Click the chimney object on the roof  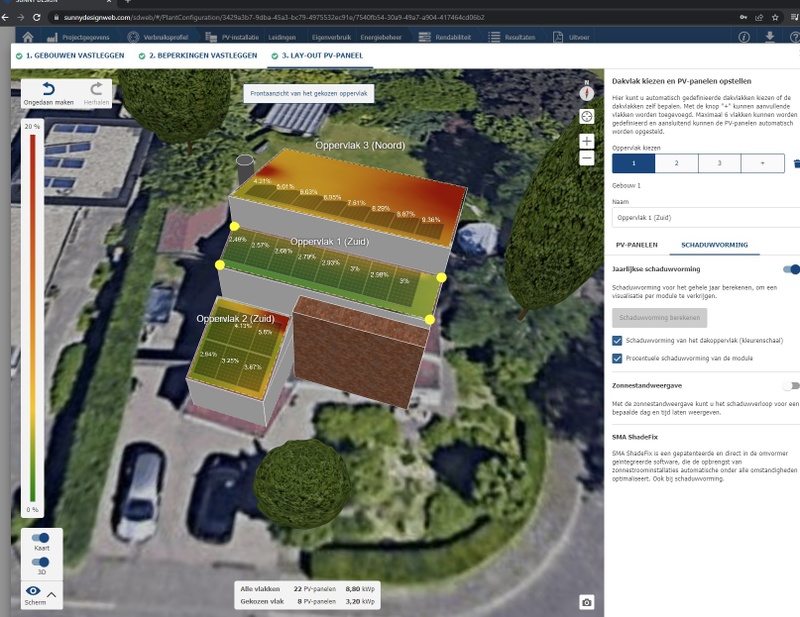pos(245,169)
